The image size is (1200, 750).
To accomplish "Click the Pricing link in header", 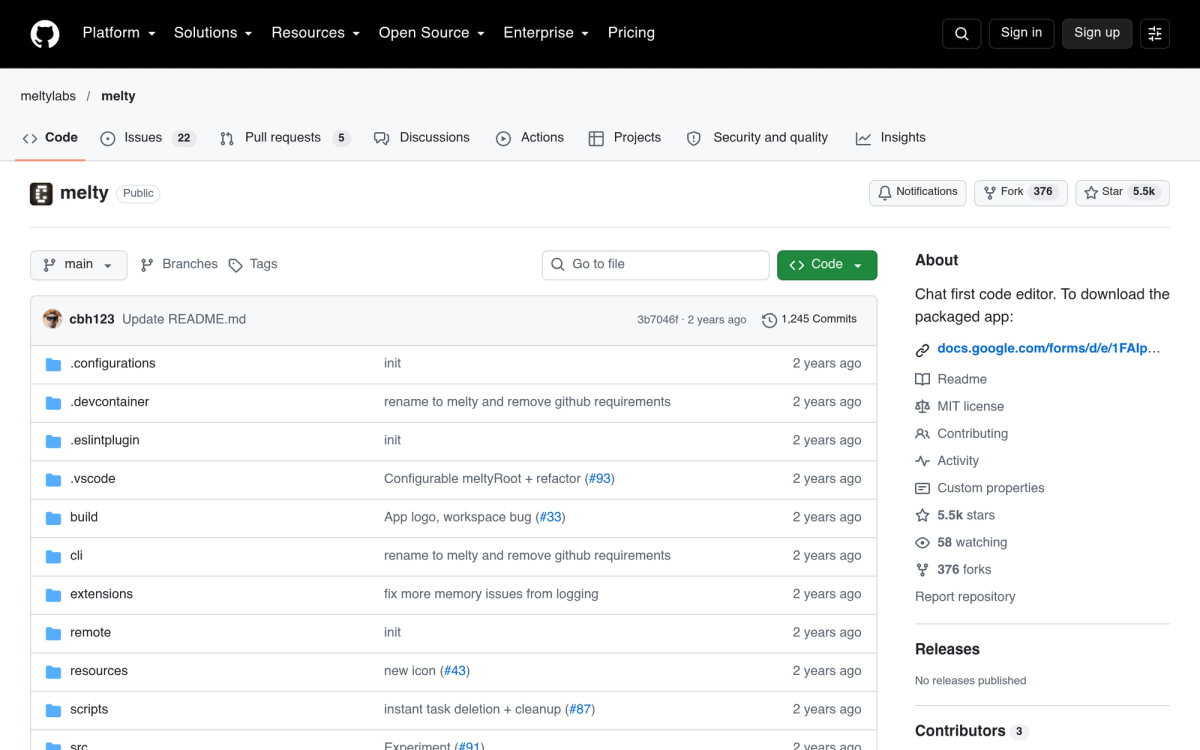I will click(631, 33).
